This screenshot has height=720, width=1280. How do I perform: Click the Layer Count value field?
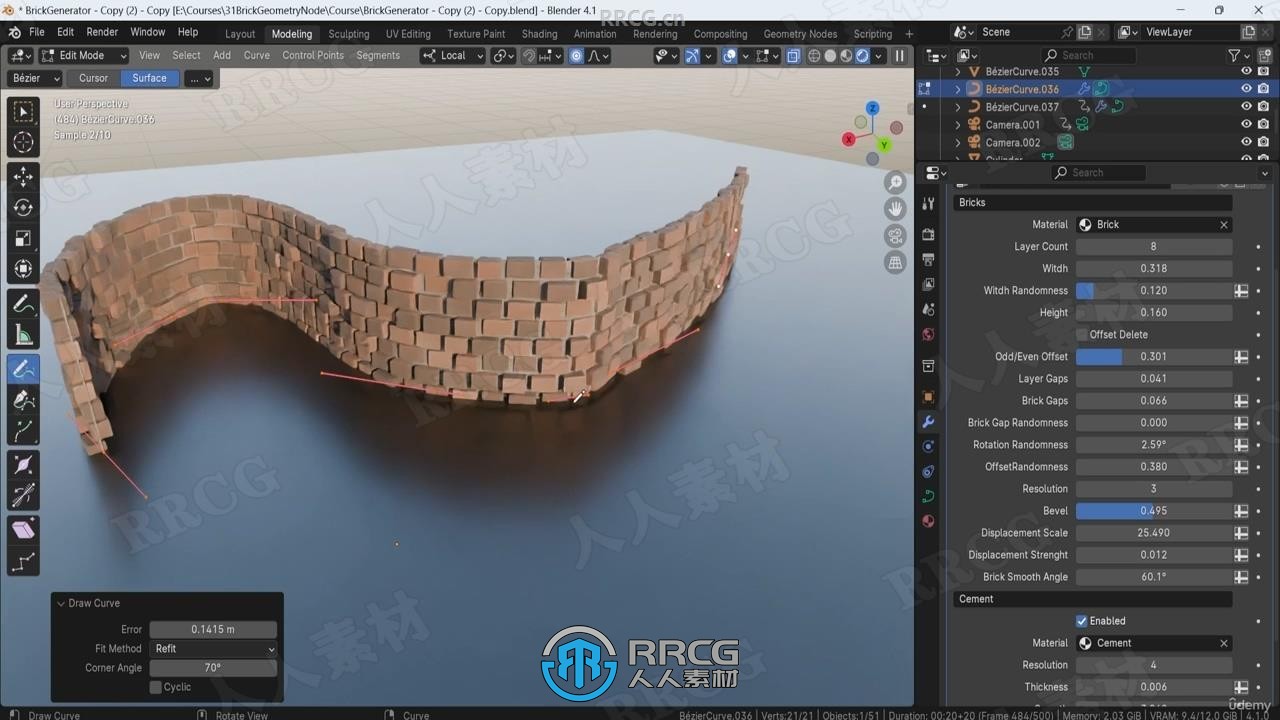click(x=1154, y=247)
